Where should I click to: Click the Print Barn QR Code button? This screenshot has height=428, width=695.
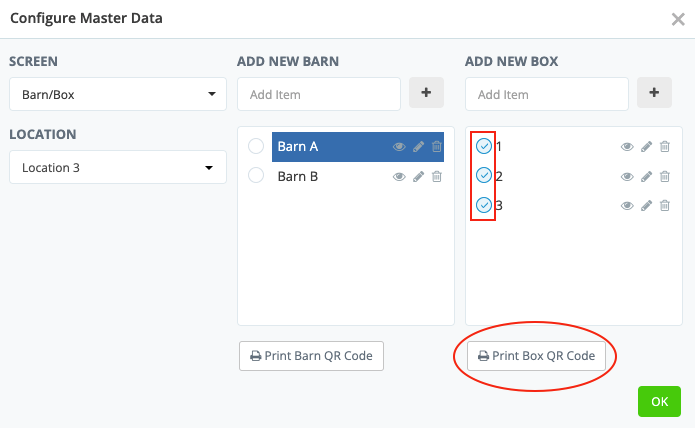pyautogui.click(x=311, y=356)
